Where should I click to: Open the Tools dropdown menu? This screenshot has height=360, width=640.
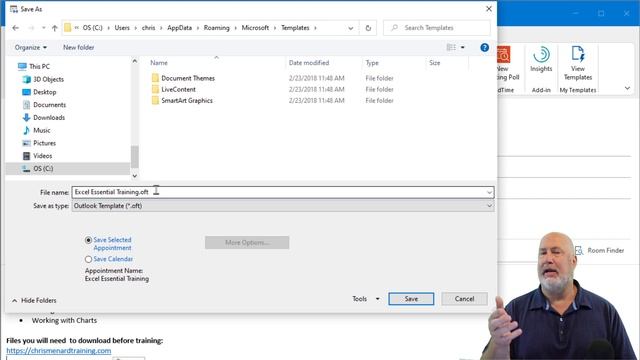[366, 299]
